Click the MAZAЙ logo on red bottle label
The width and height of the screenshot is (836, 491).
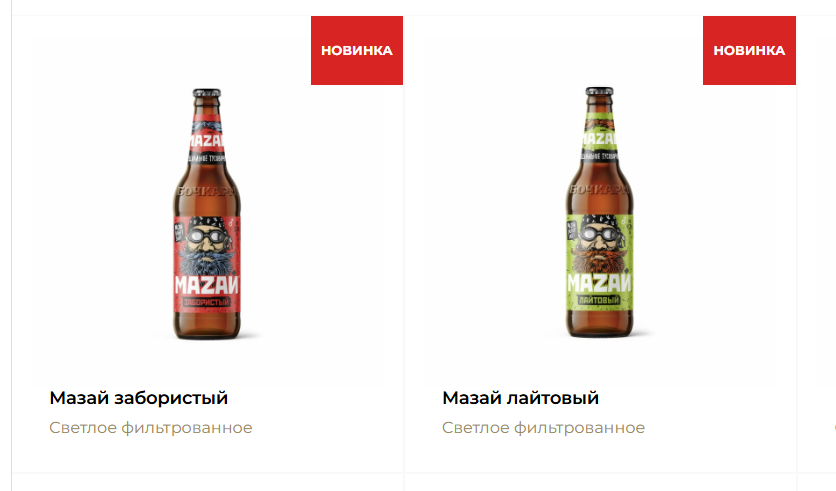207,285
